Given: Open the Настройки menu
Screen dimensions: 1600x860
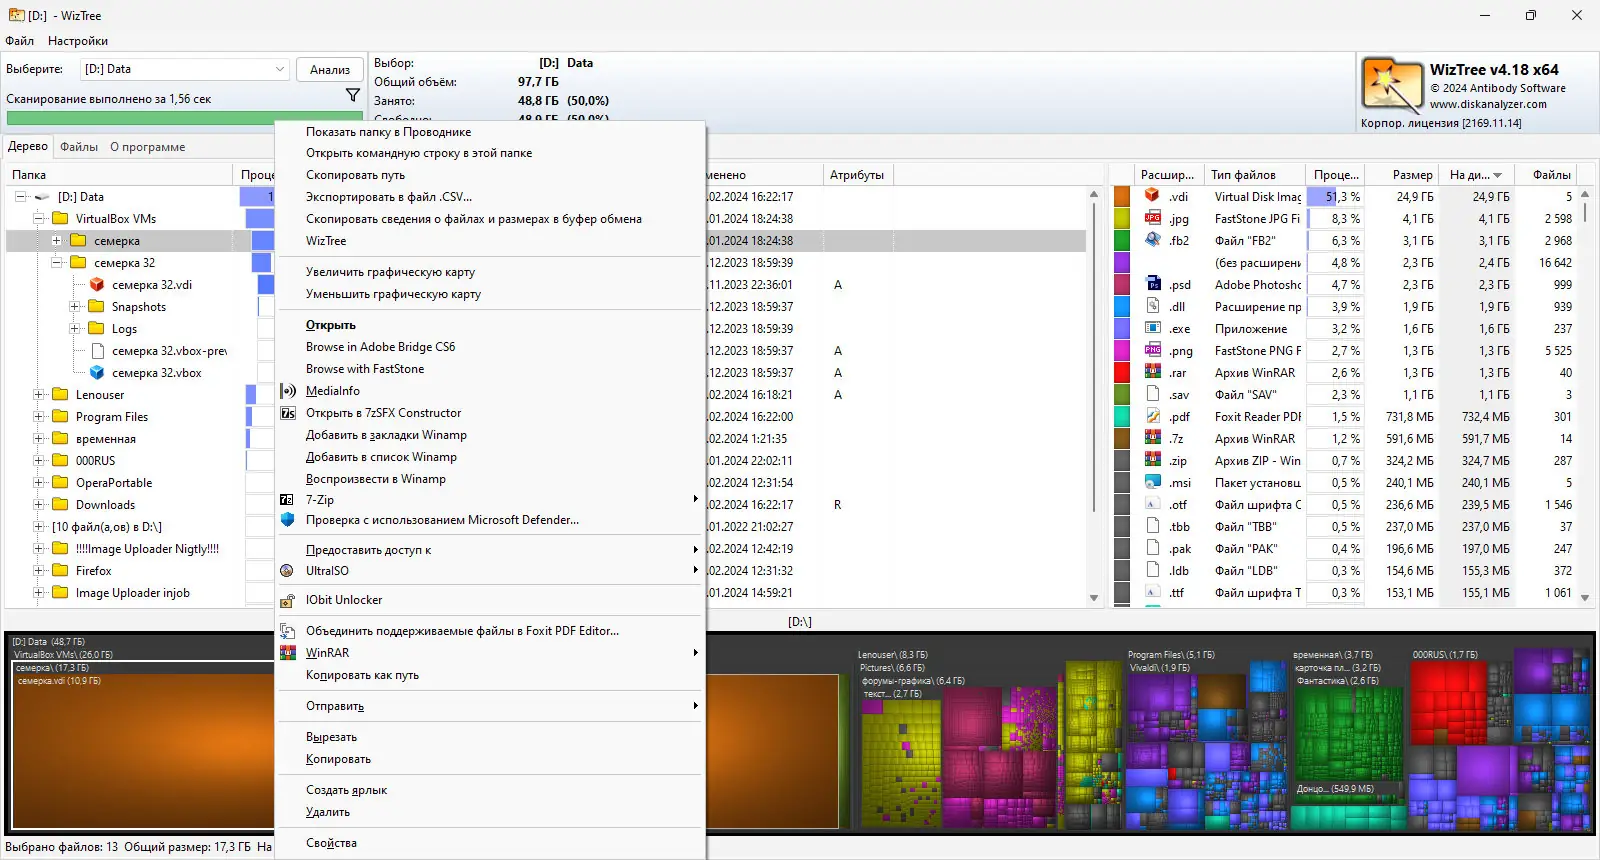Looking at the screenshot, I should click(x=78, y=41).
